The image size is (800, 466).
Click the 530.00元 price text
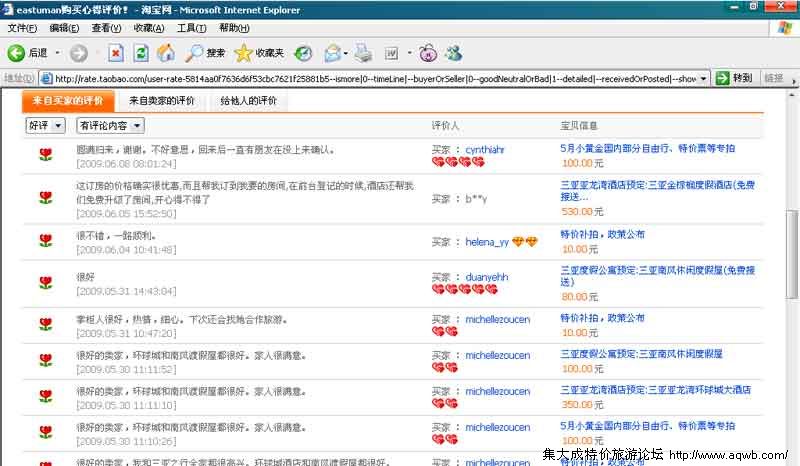click(582, 211)
